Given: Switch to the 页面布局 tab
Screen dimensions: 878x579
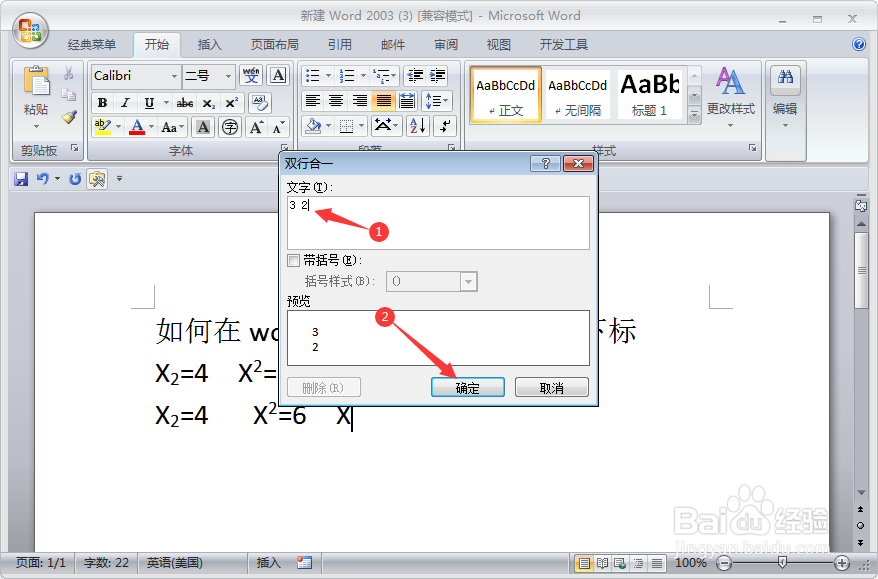Looking at the screenshot, I should pyautogui.click(x=274, y=45).
